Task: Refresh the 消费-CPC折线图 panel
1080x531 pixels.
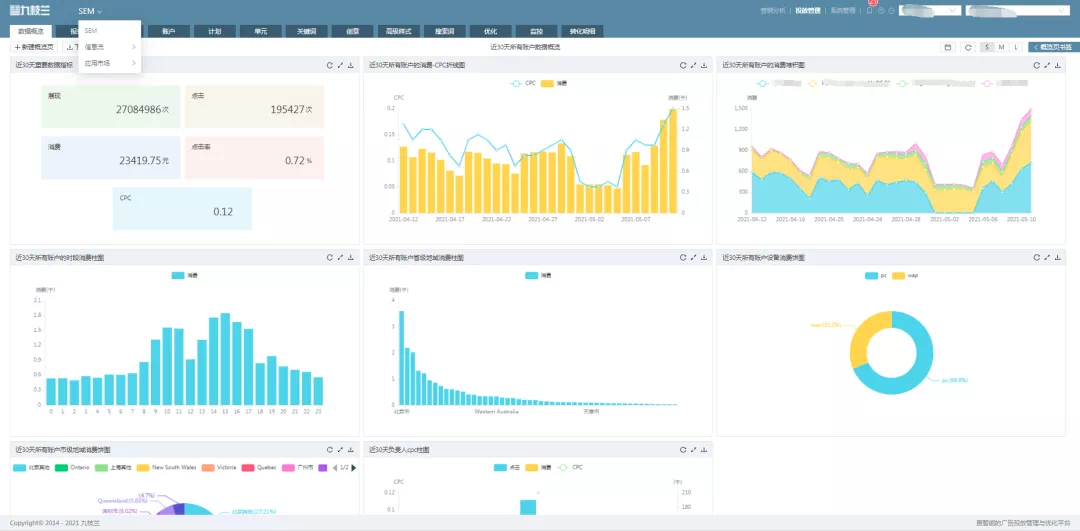Action: [x=683, y=65]
